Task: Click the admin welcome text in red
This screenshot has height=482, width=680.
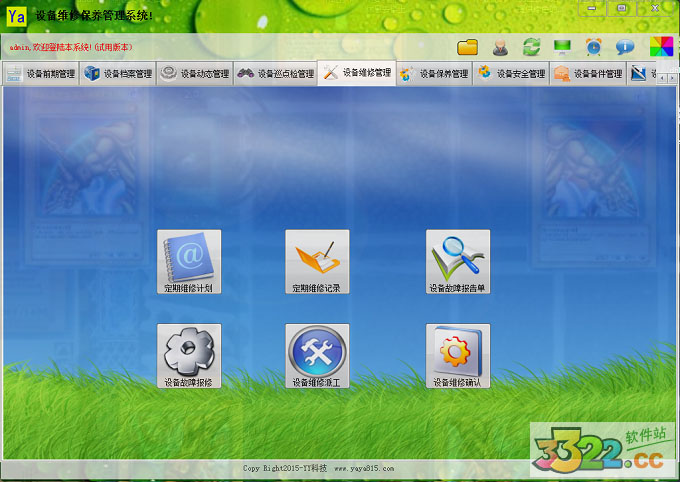Action: tap(71, 47)
